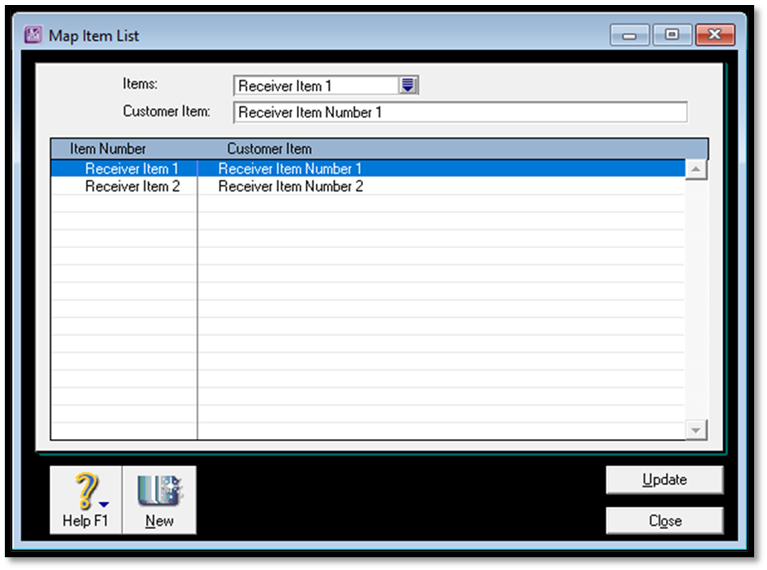Click the Map Item List title bar icon
This screenshot has height=570, width=767.
click(33, 36)
